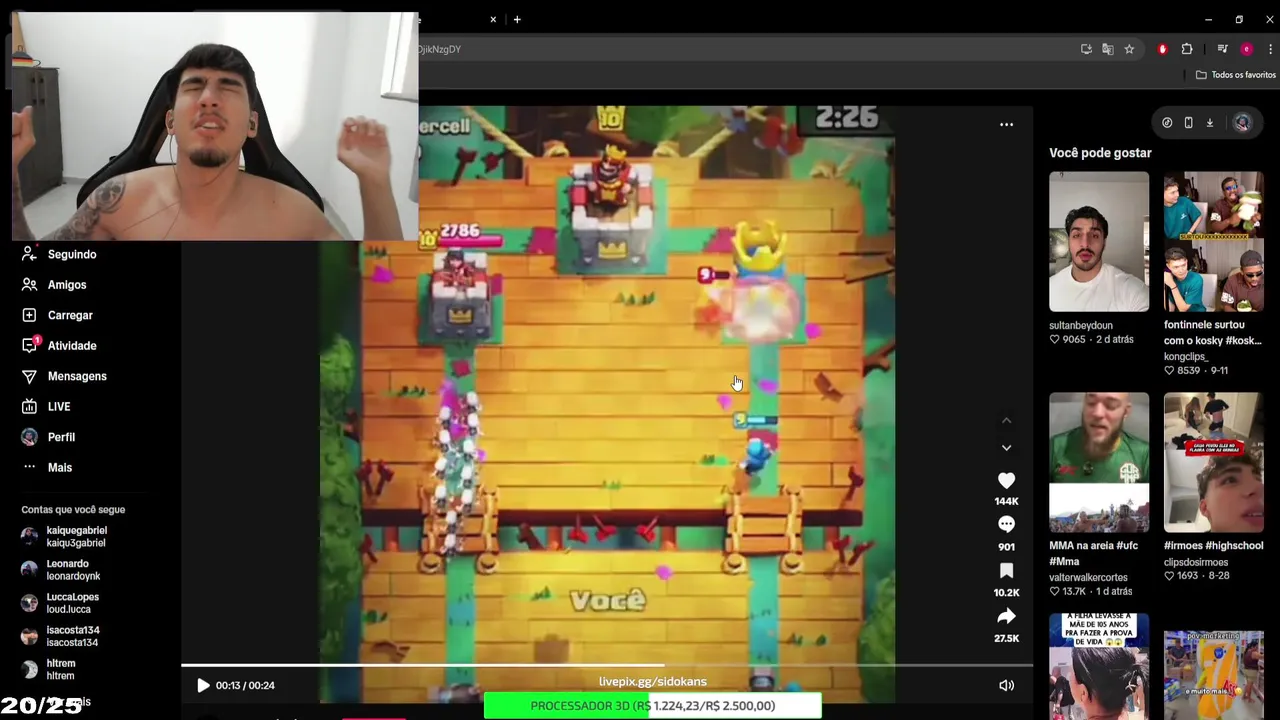Click the phone app icon in pill

tap(1188, 123)
